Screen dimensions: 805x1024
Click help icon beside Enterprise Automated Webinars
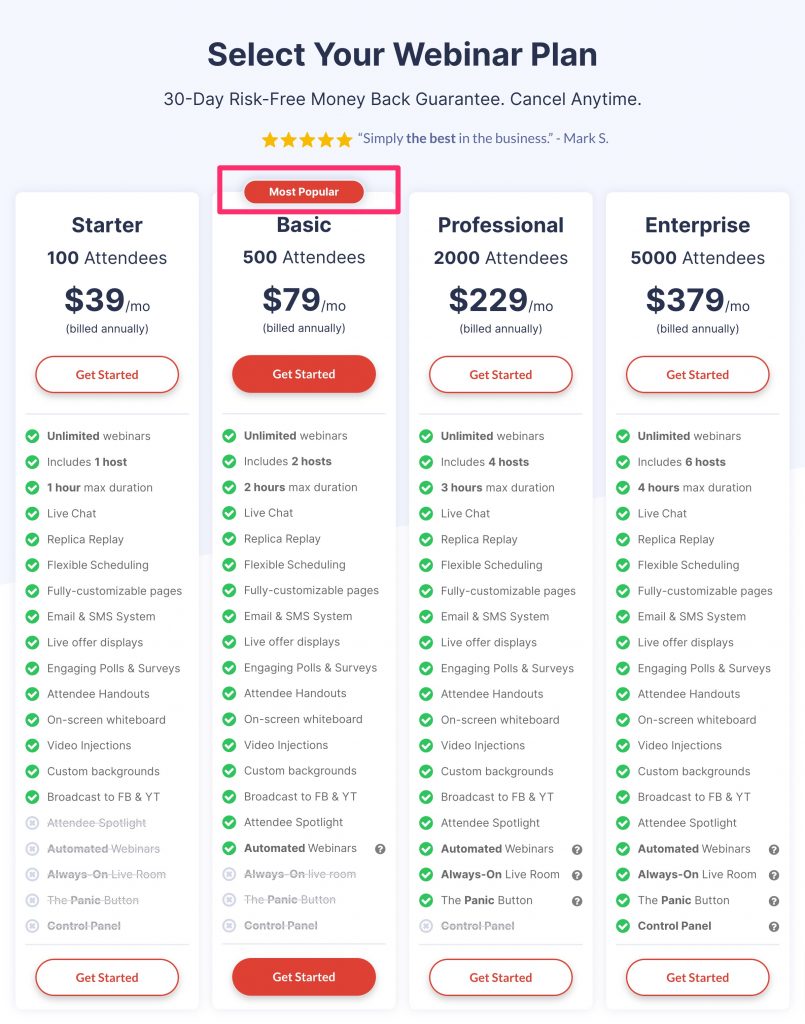point(774,850)
